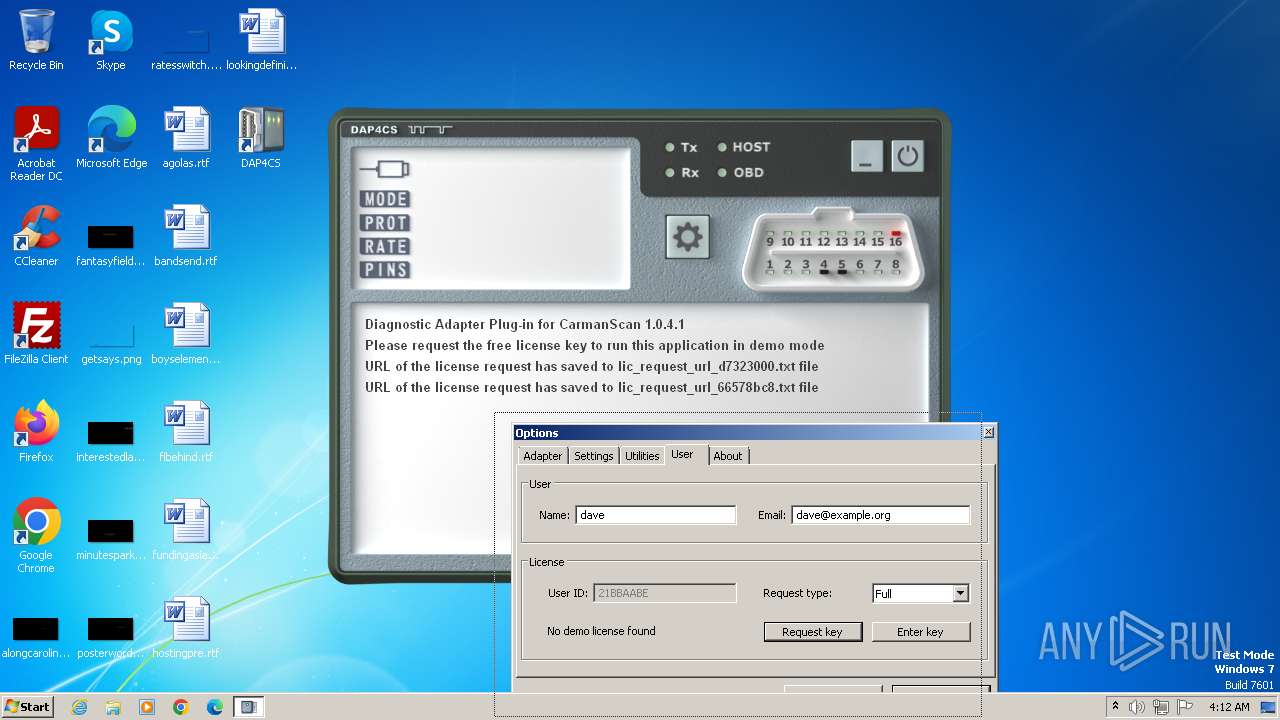The image size is (1280, 720).
Task: Switch to the About tab
Action: [728, 456]
